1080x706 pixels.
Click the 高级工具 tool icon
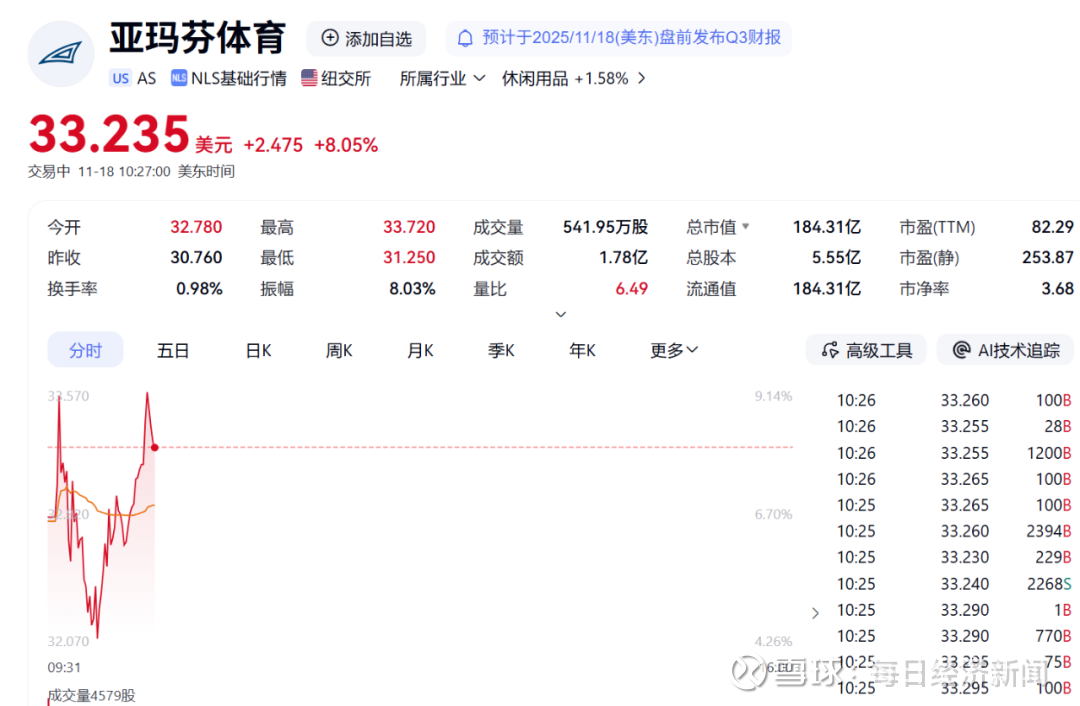pyautogui.click(x=830, y=350)
